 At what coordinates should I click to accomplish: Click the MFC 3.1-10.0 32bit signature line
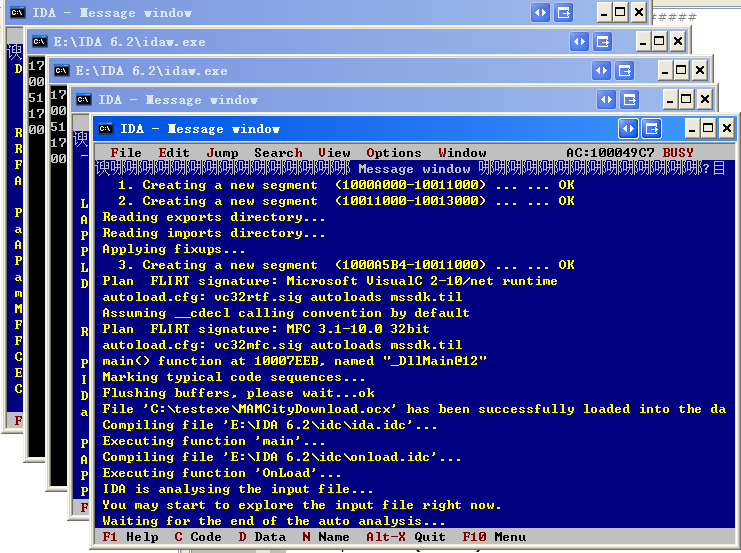(x=266, y=329)
